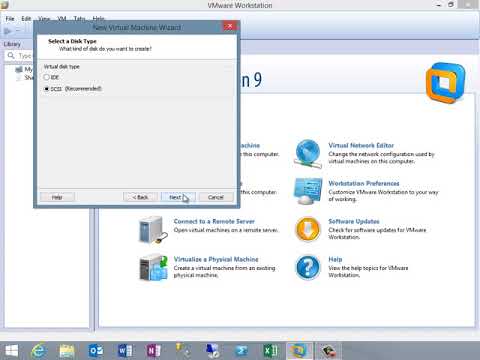Image resolution: width=480 pixels, height=360 pixels.
Task: Click the Connect to a Remote Server icon
Action: (x=153, y=229)
